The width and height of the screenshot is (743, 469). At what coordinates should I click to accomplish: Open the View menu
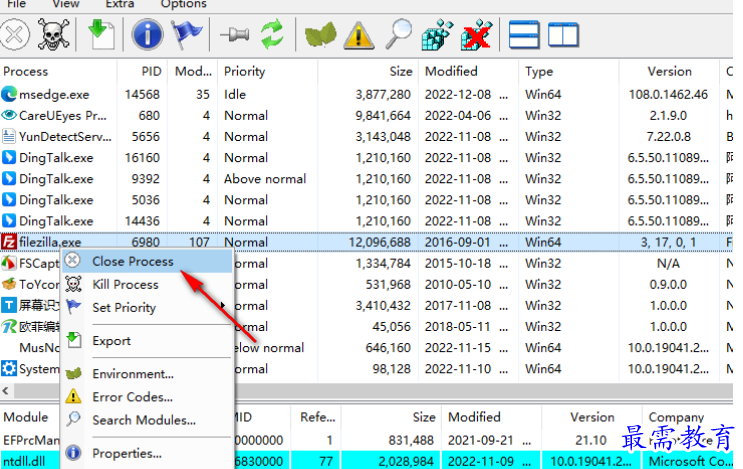(65, 4)
